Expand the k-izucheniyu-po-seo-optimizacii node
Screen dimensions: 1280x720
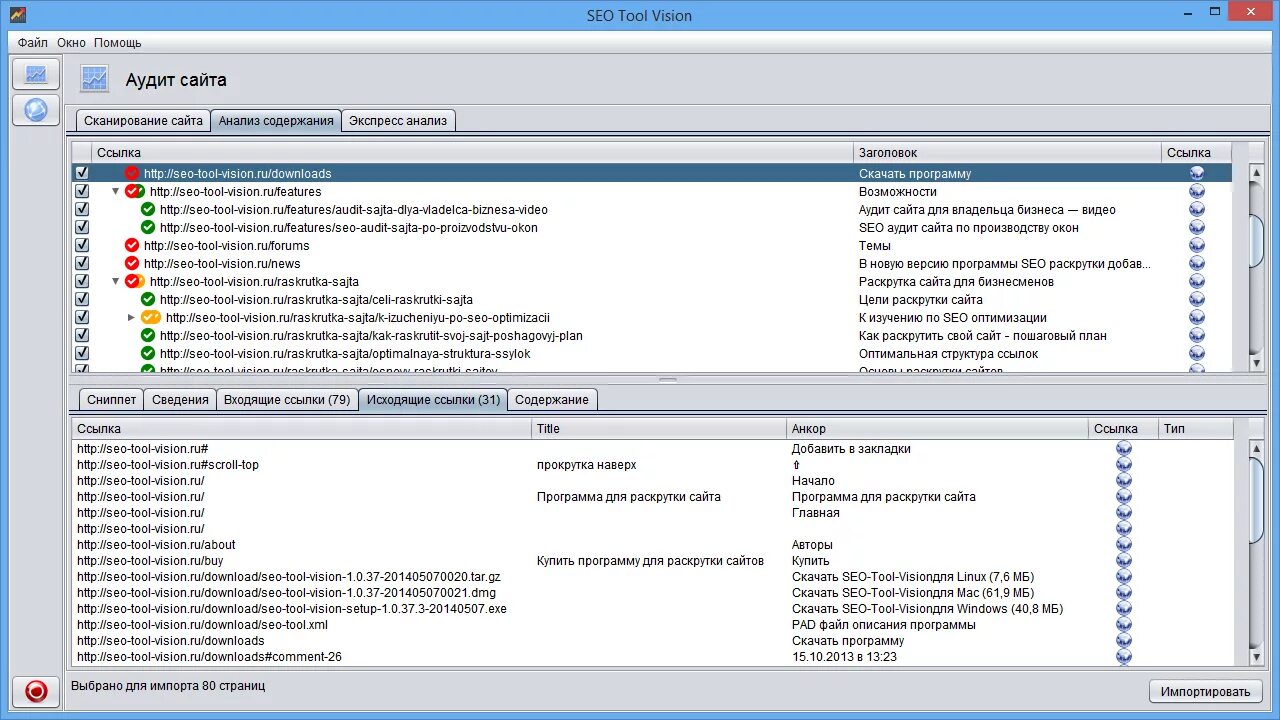(x=131, y=317)
